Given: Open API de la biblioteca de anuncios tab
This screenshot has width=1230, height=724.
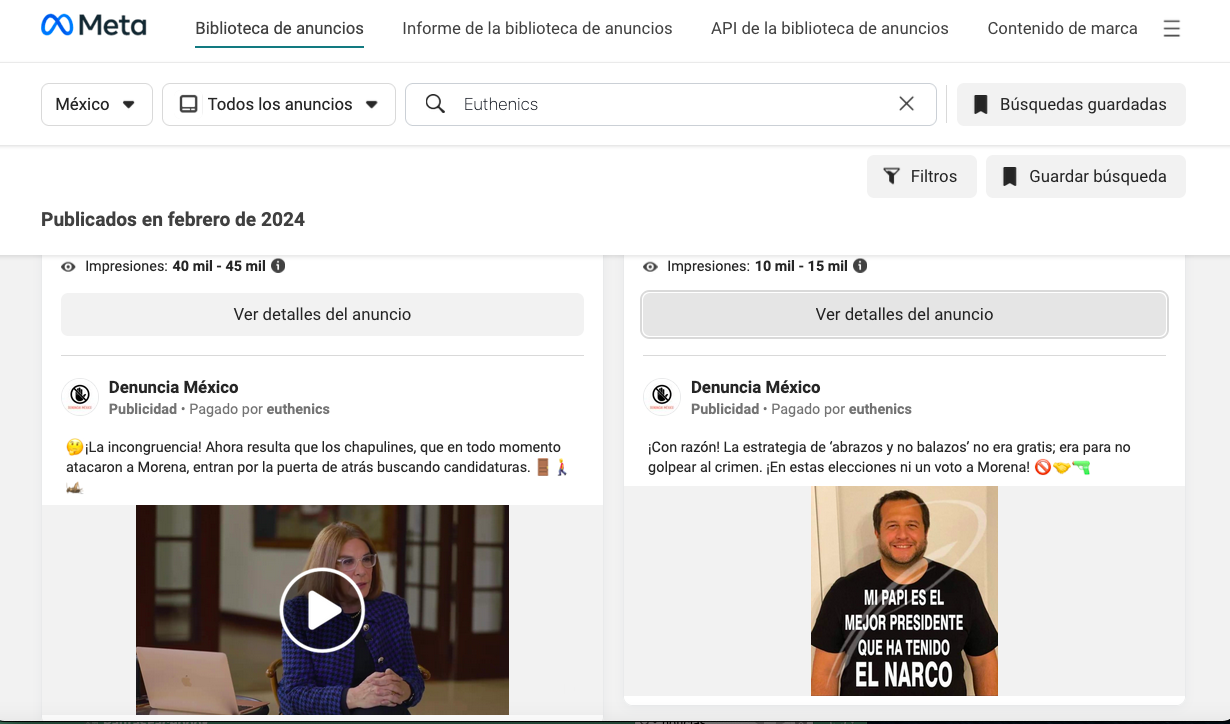Looking at the screenshot, I should pos(830,28).
